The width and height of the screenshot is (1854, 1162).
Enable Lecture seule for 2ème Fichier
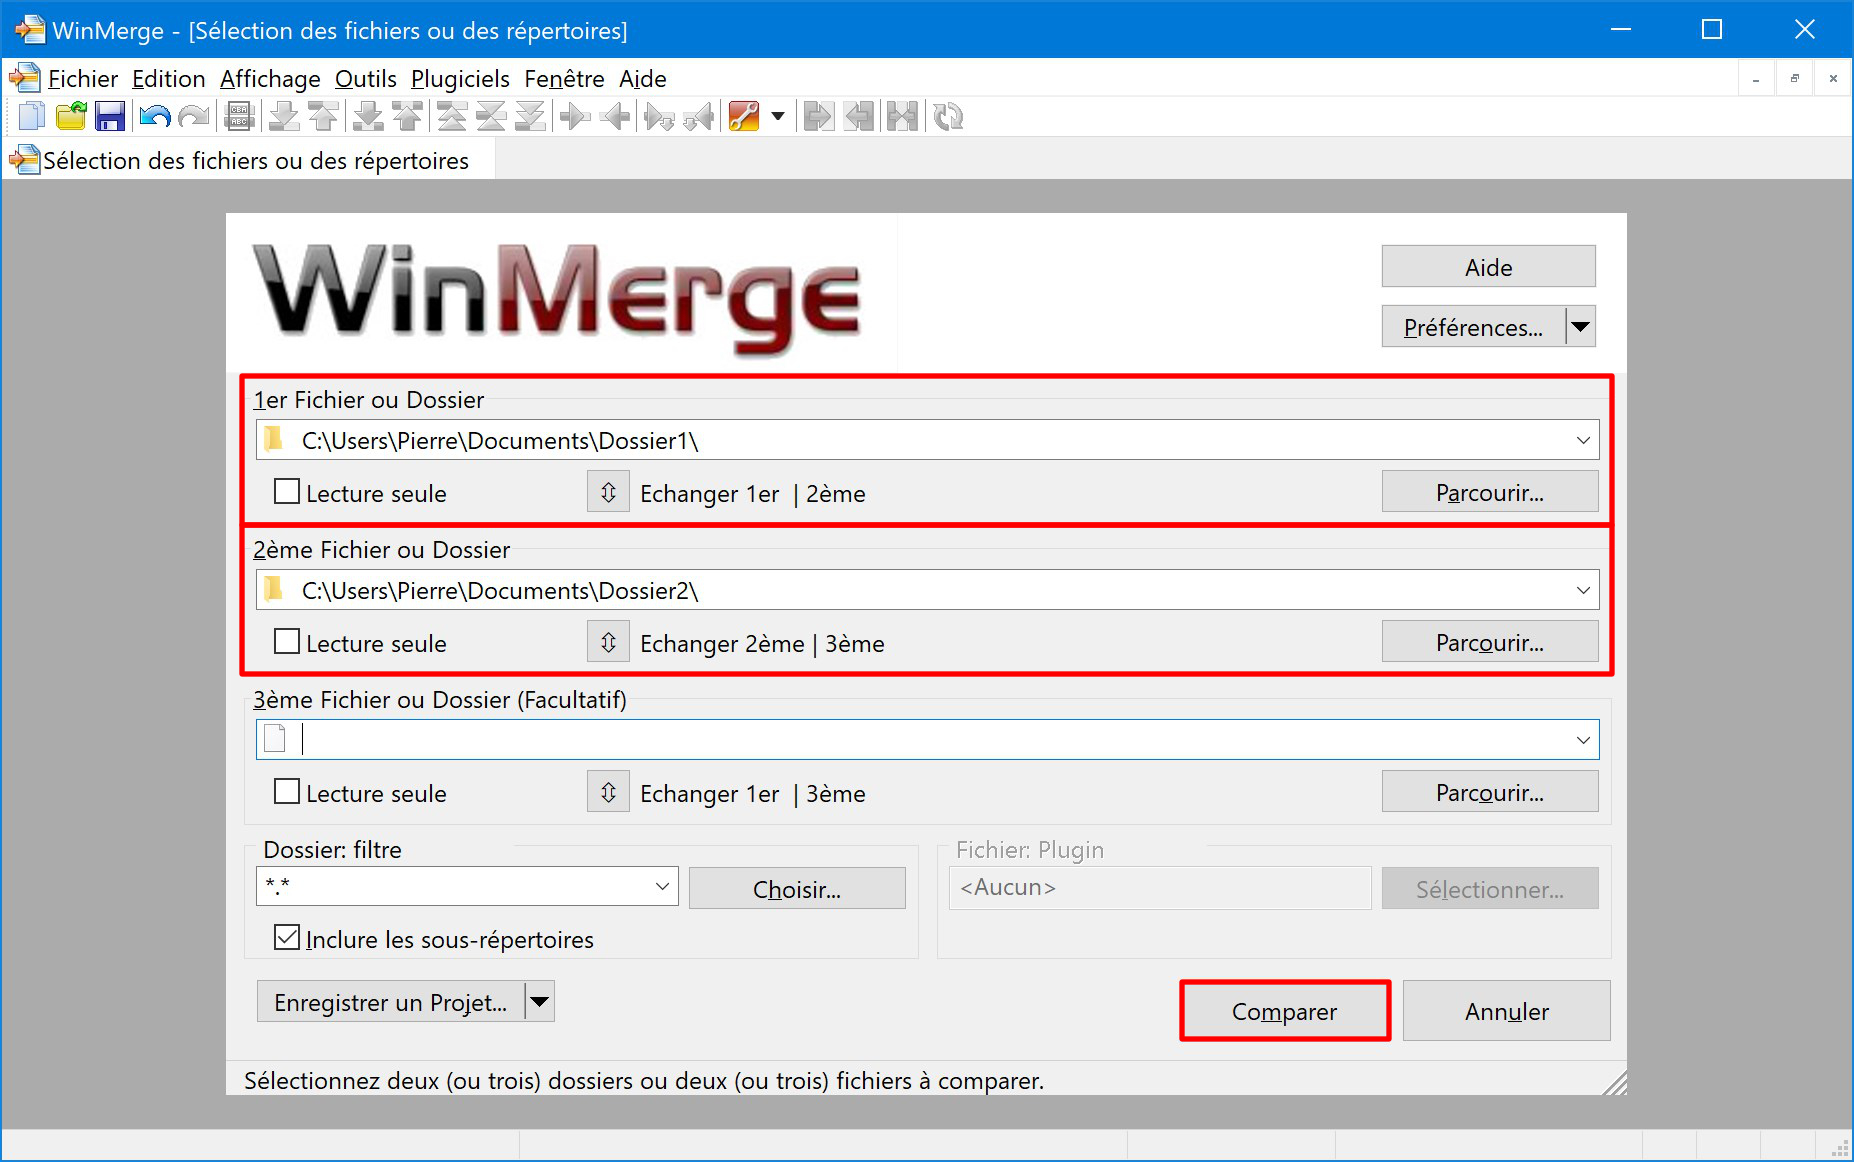point(287,642)
